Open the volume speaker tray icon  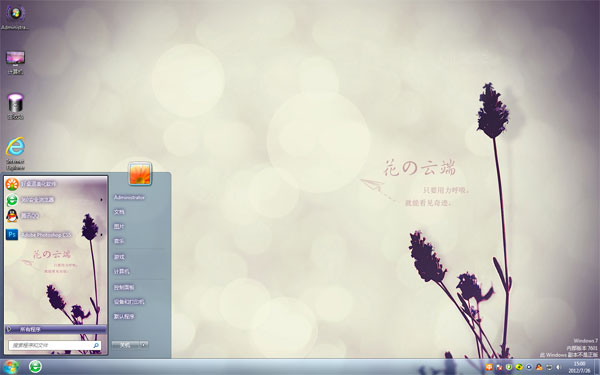coord(558,367)
